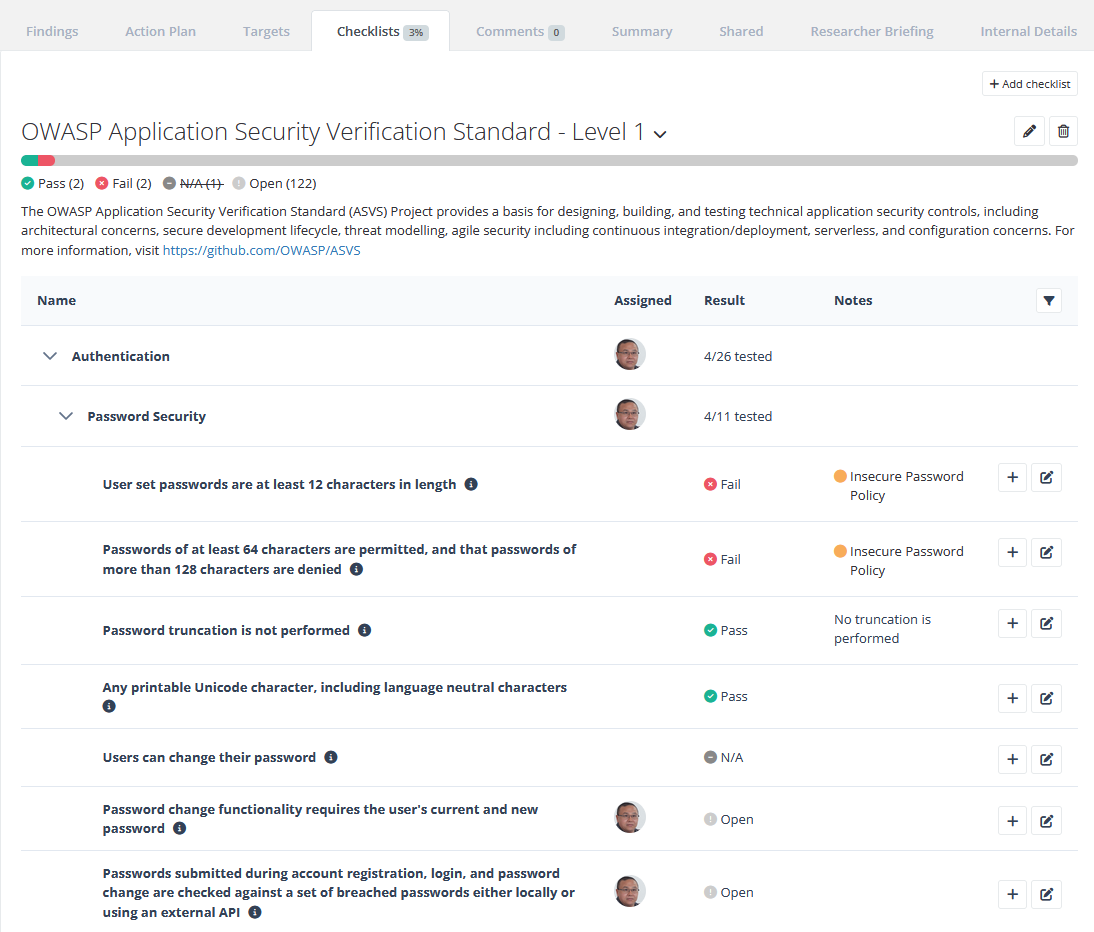Viewport: 1094px width, 932px height.
Task: Add note to 12 characters length item
Action: tap(1012, 477)
